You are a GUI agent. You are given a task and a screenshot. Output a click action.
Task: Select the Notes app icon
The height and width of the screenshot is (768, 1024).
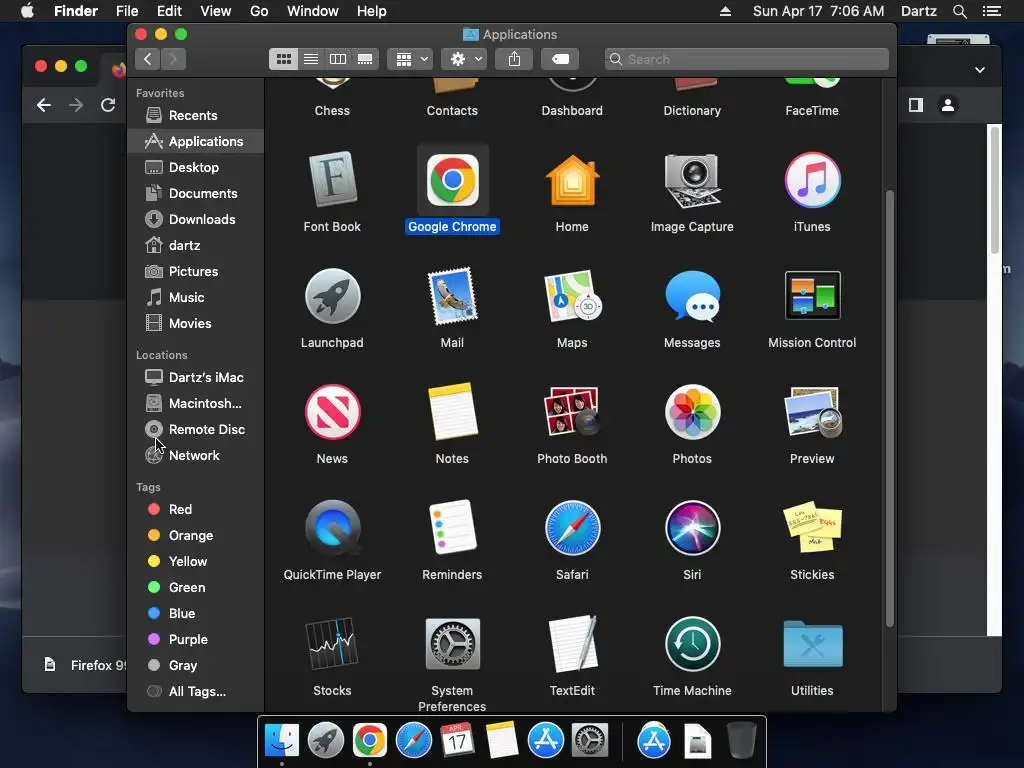tap(452, 412)
